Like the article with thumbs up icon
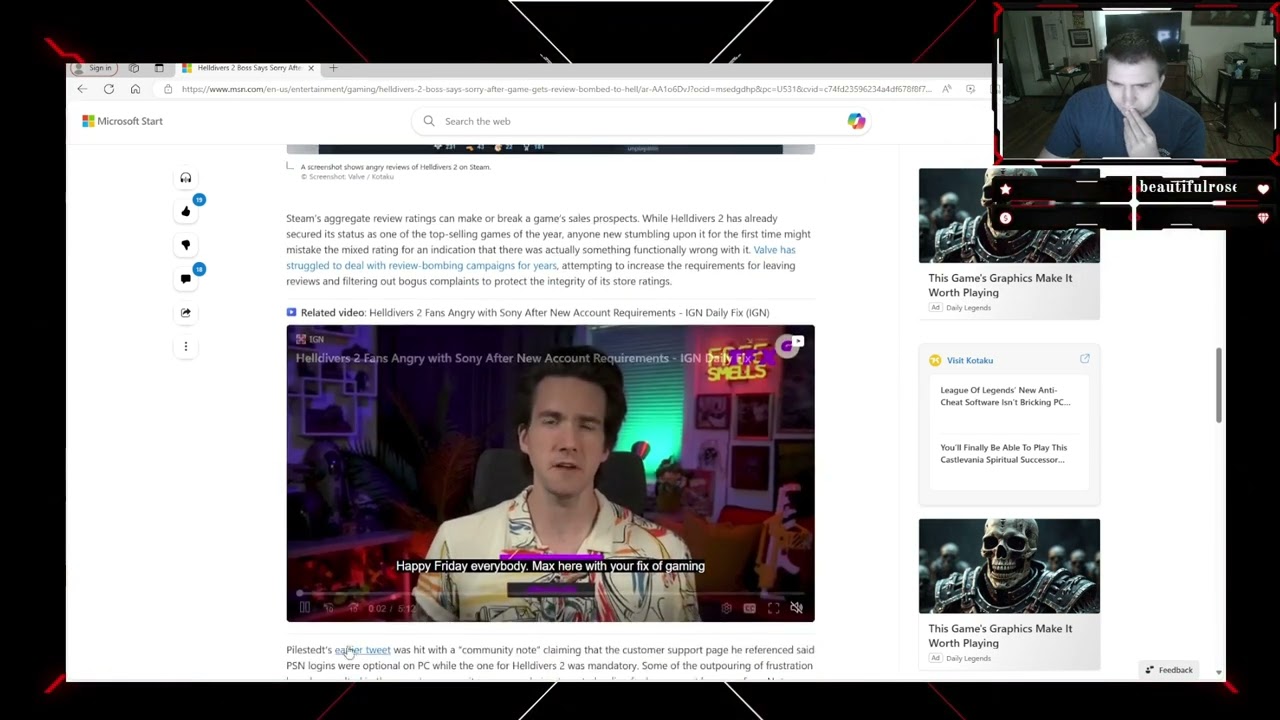Screen dimensions: 1280x720 (185, 211)
